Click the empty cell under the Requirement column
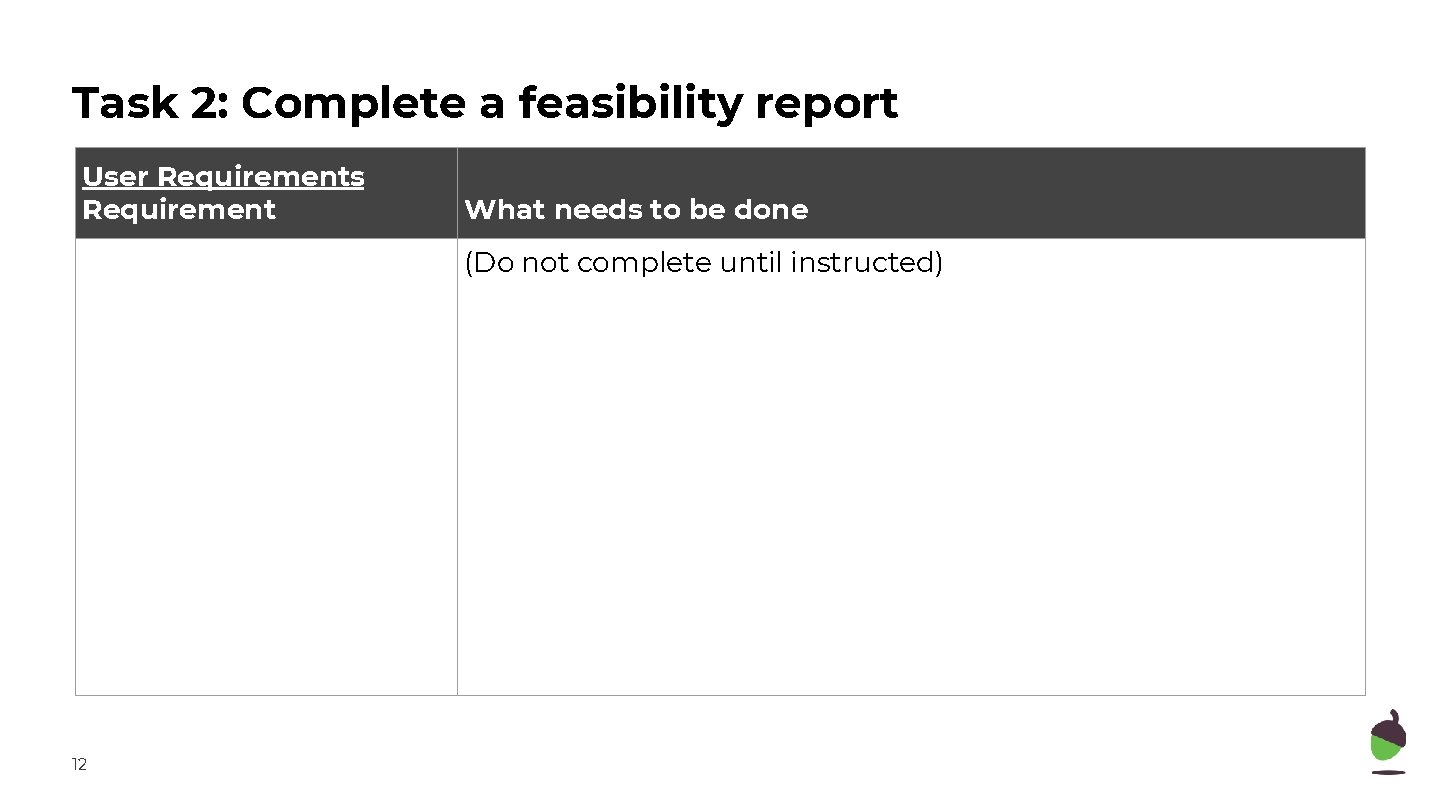 (x=266, y=466)
